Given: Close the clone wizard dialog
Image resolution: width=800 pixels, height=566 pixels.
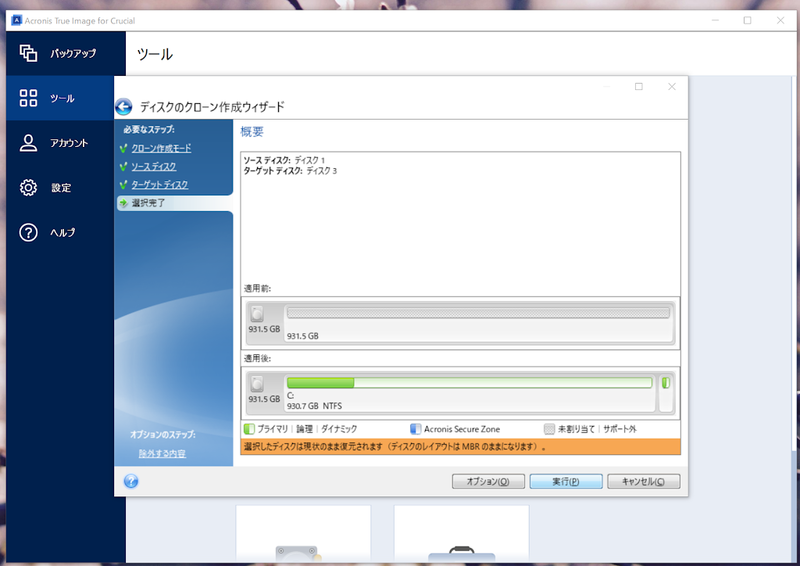Looking at the screenshot, I should coord(672,87).
